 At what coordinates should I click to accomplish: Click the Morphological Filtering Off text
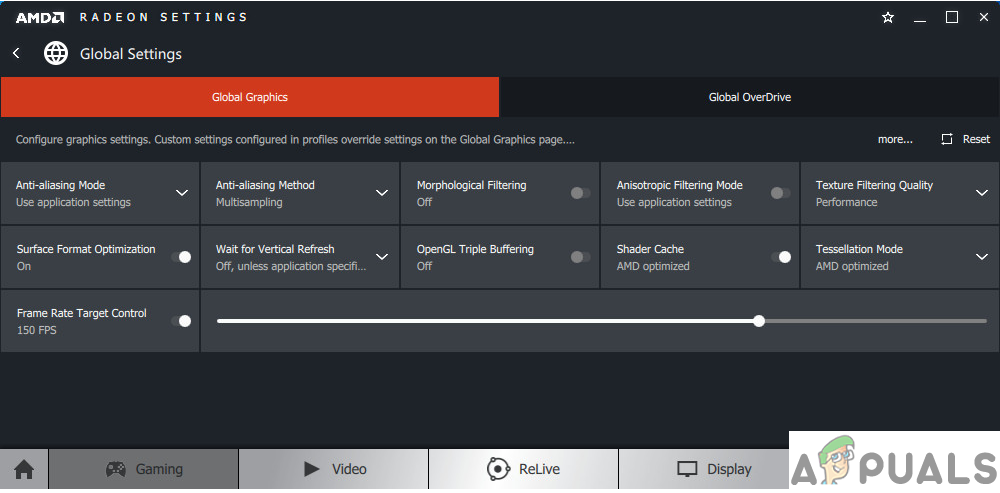424,202
